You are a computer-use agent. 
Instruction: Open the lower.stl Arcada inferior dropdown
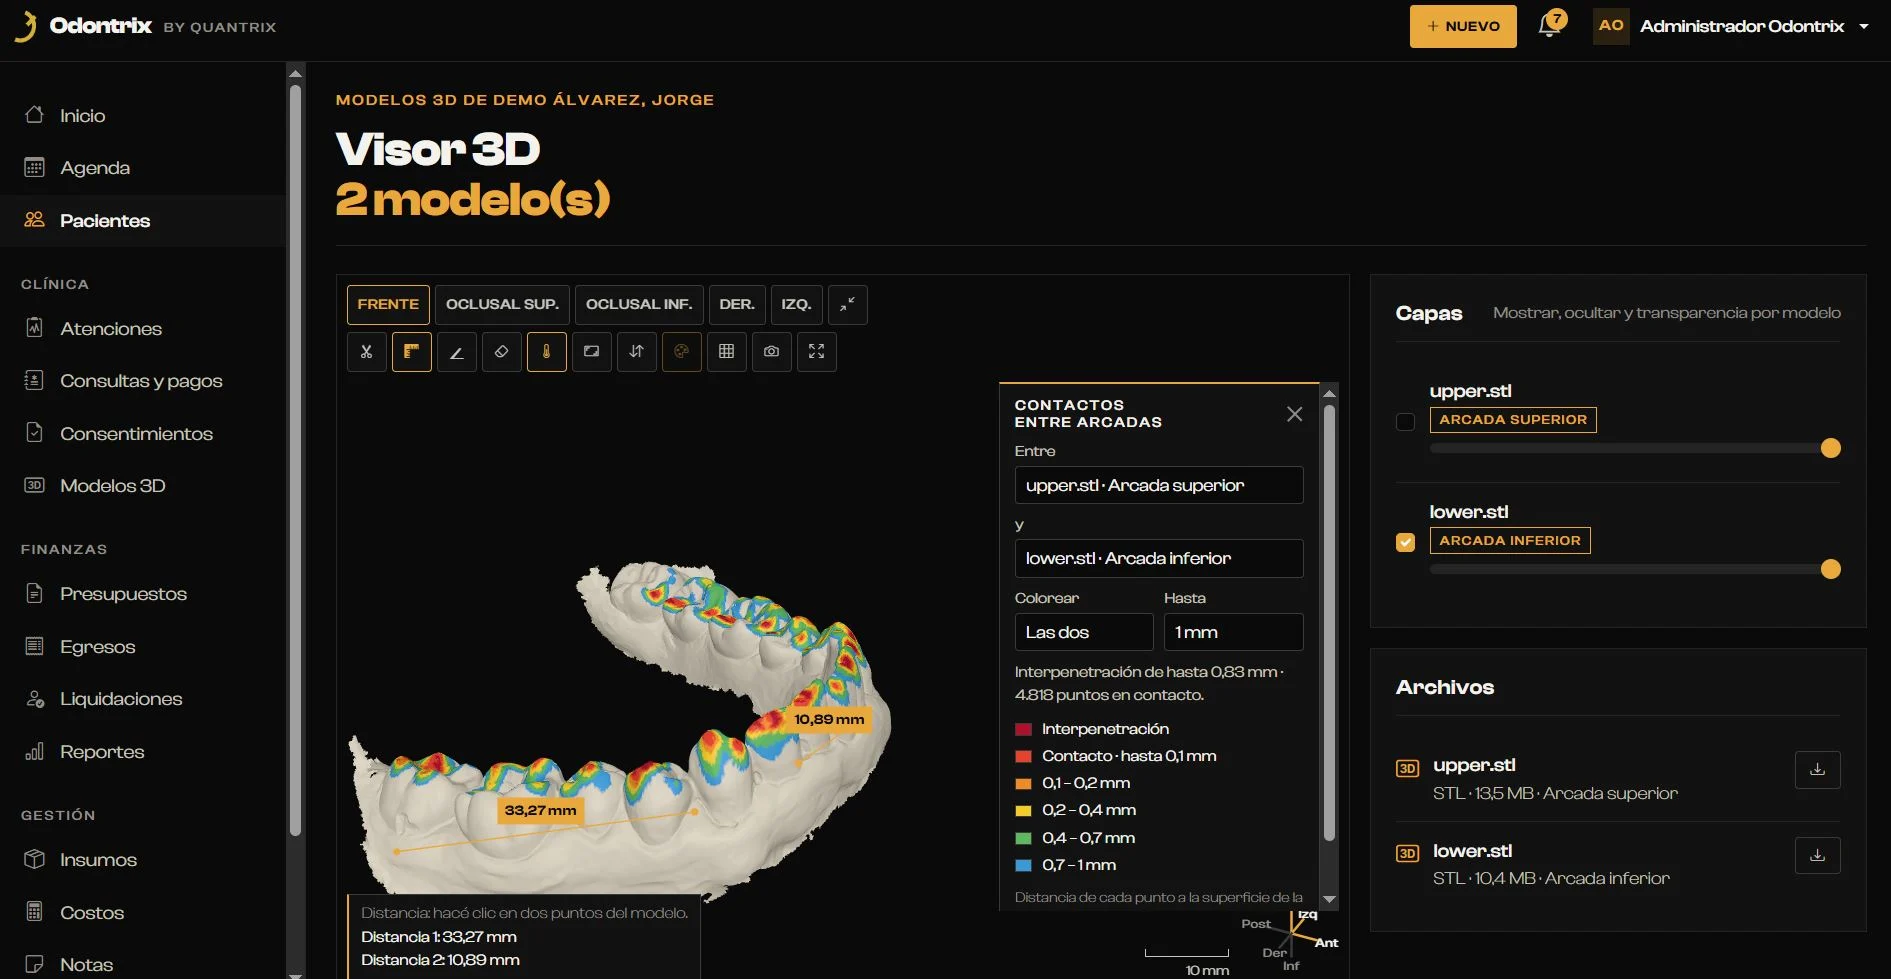[x=1159, y=558]
